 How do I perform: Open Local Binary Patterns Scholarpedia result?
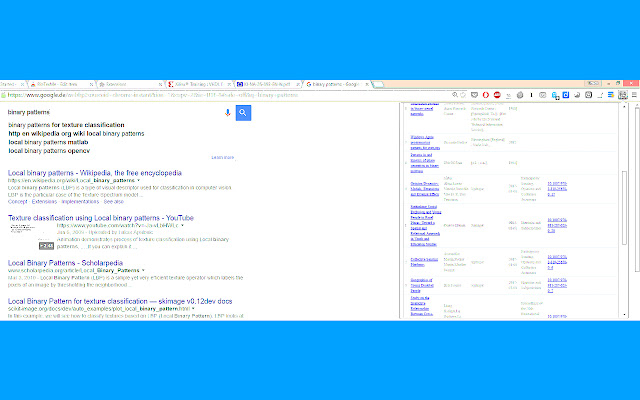[65, 263]
